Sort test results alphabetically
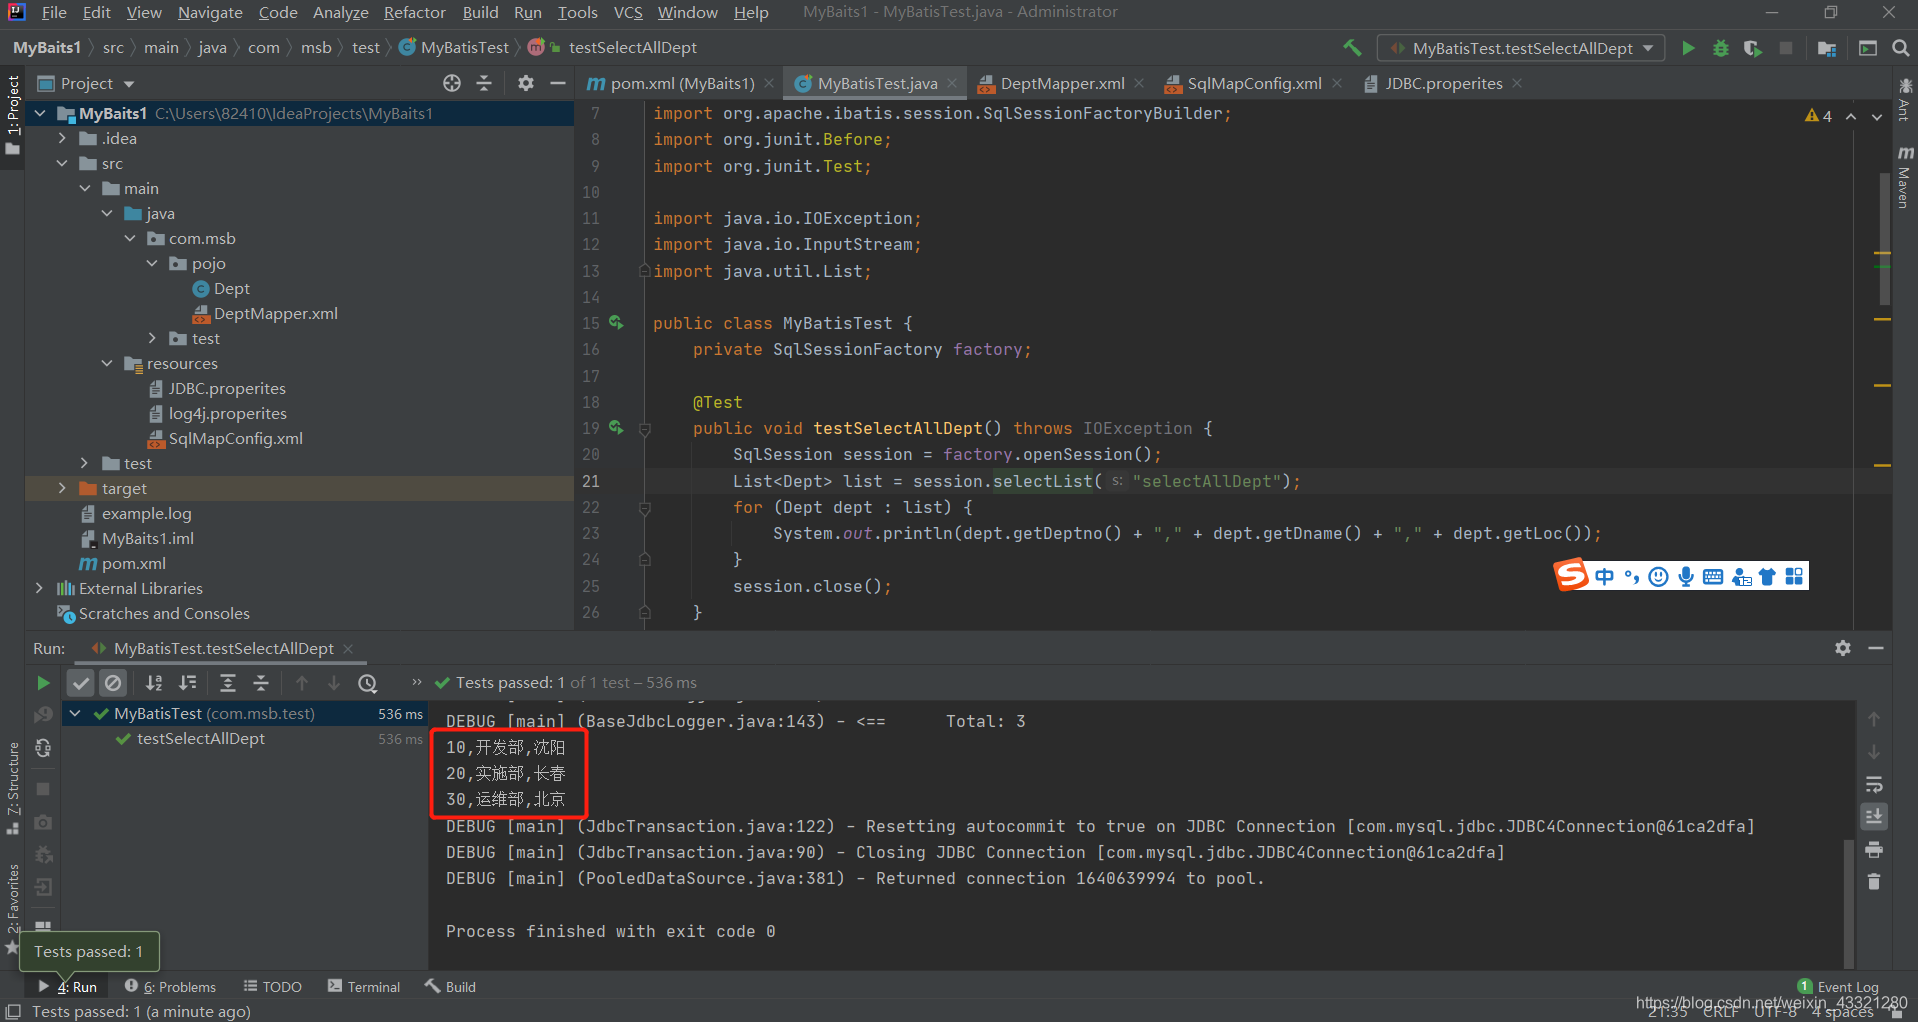 [154, 683]
